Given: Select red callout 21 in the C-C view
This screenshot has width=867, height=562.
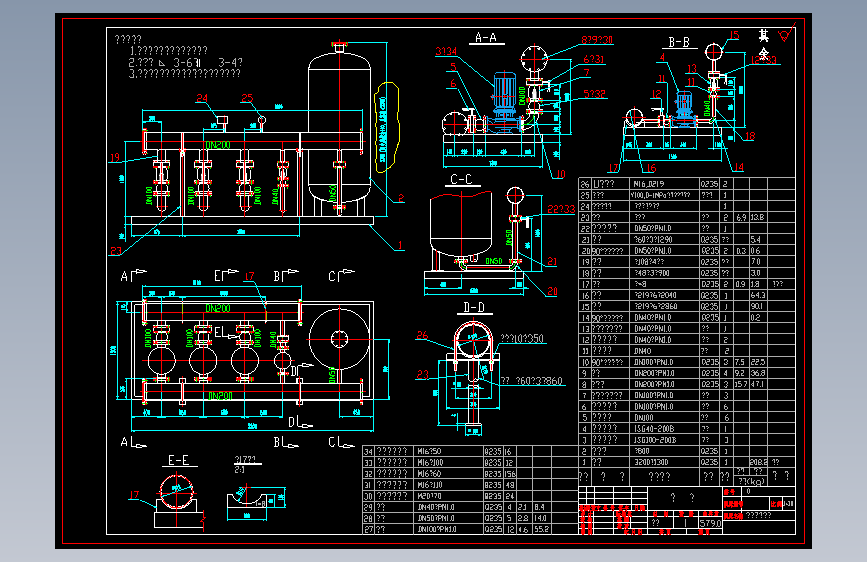Looking at the screenshot, I should pos(552,261).
